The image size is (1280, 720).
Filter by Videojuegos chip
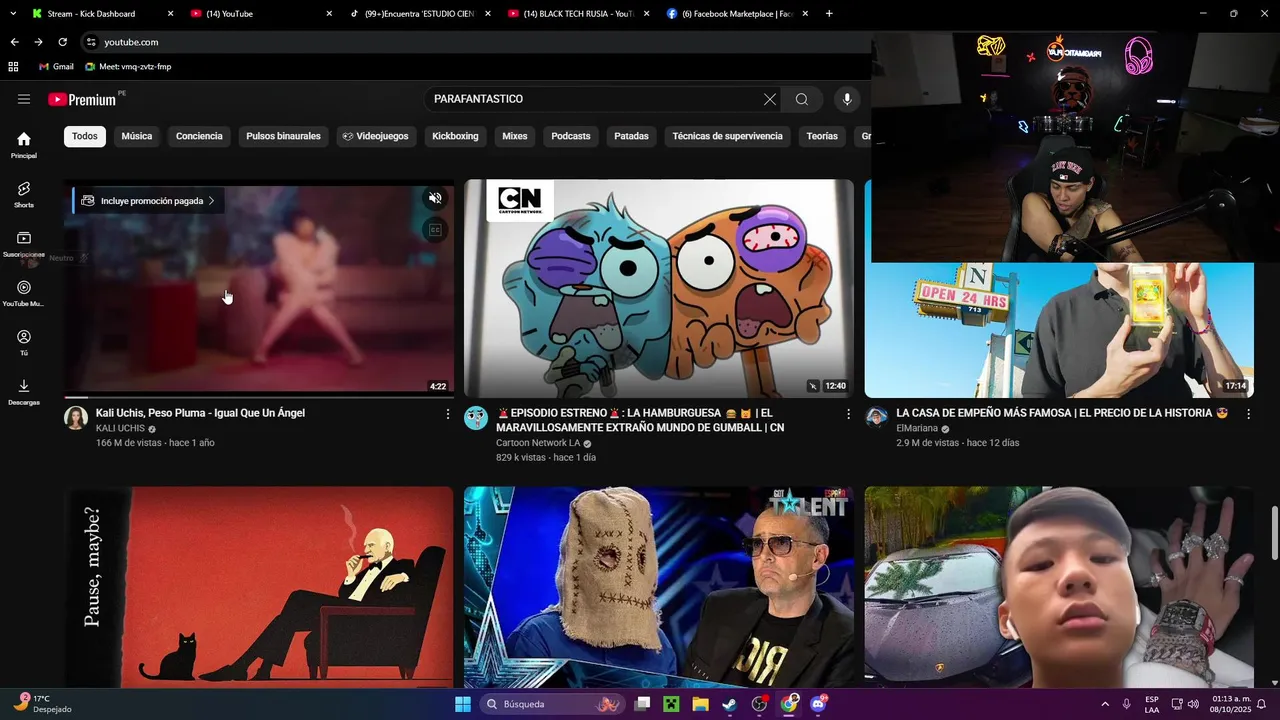click(376, 136)
